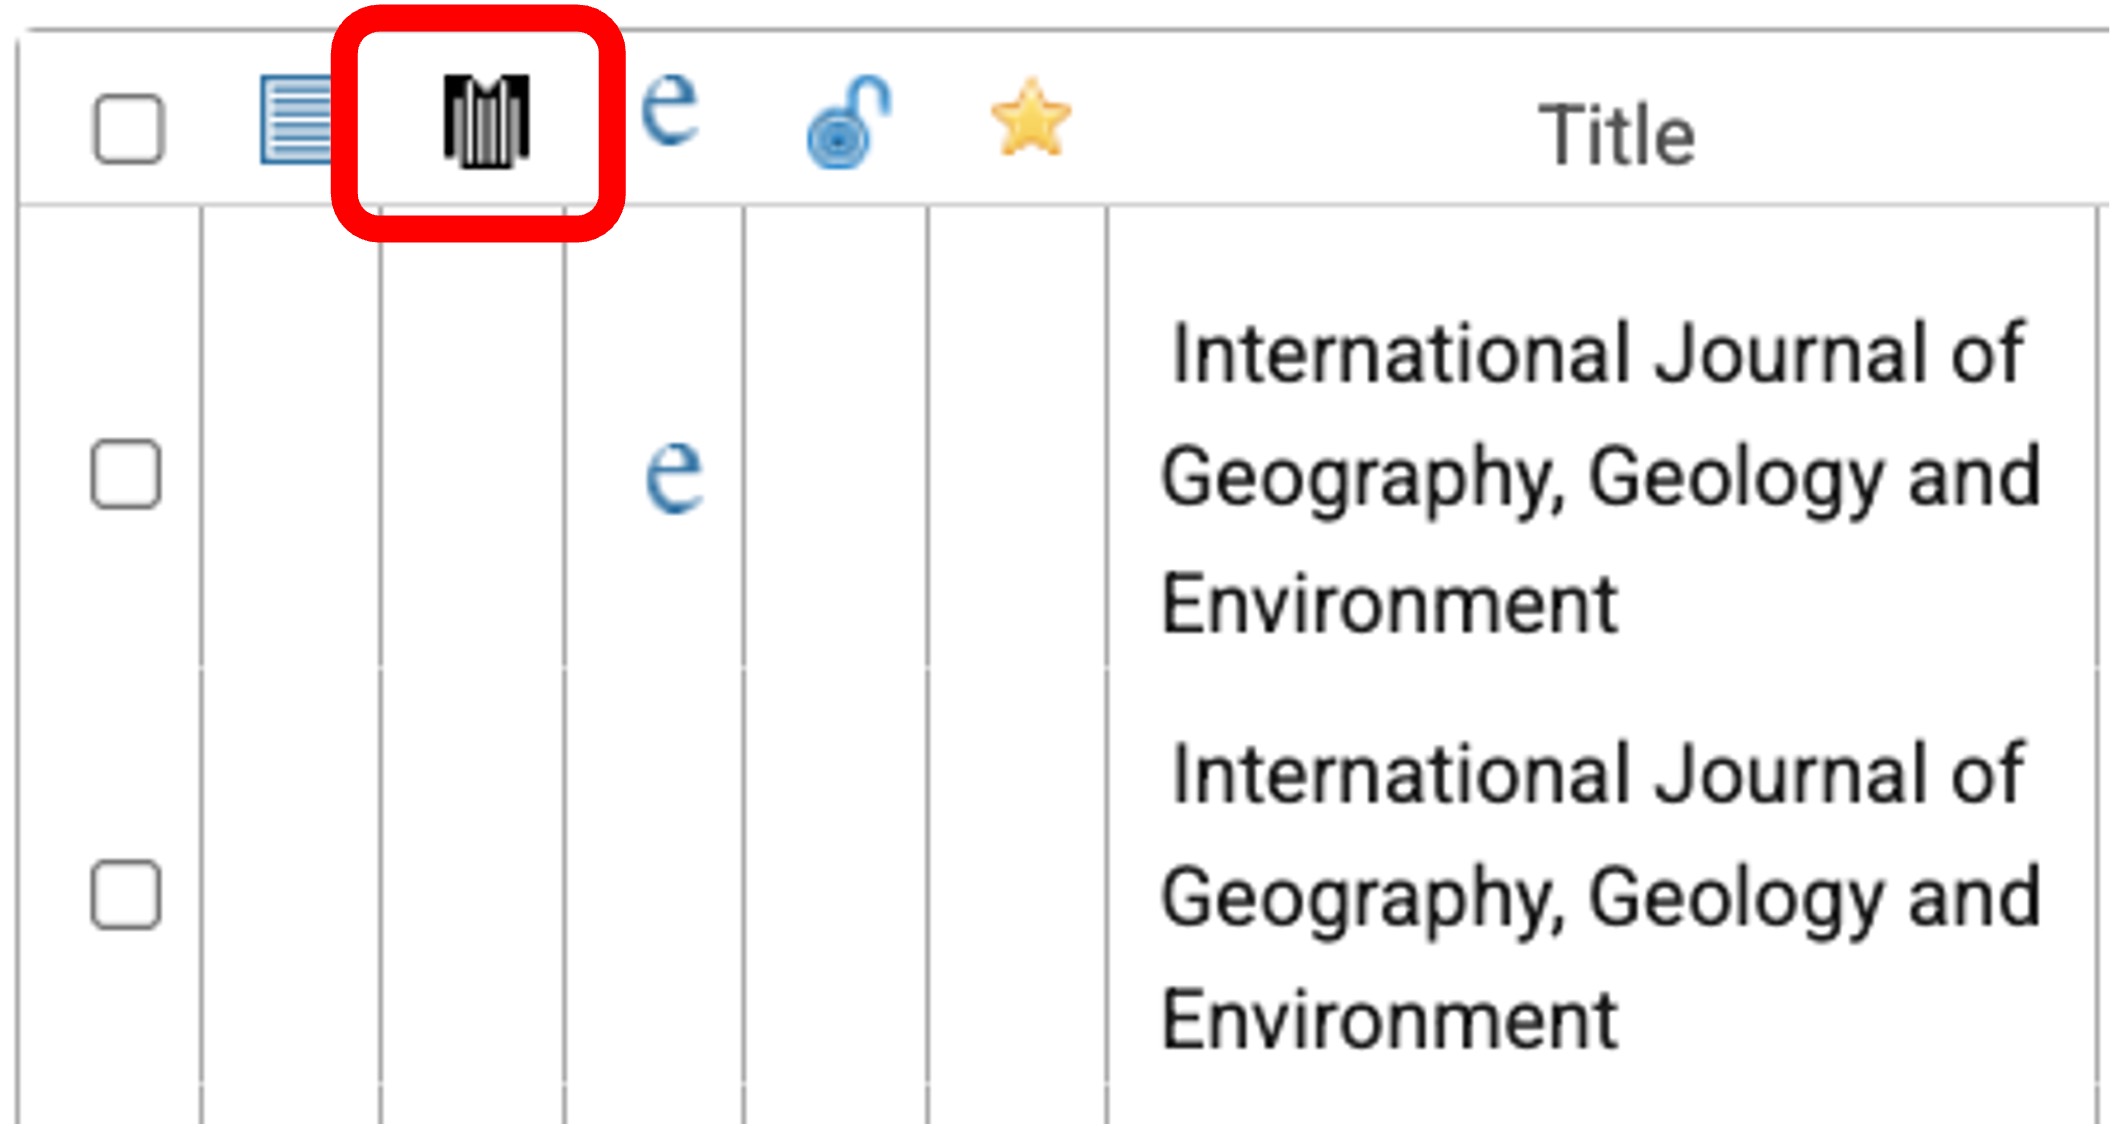The width and height of the screenshot is (2112, 1127).
Task: Sort by the Title column header
Action: pyautogui.click(x=1615, y=135)
